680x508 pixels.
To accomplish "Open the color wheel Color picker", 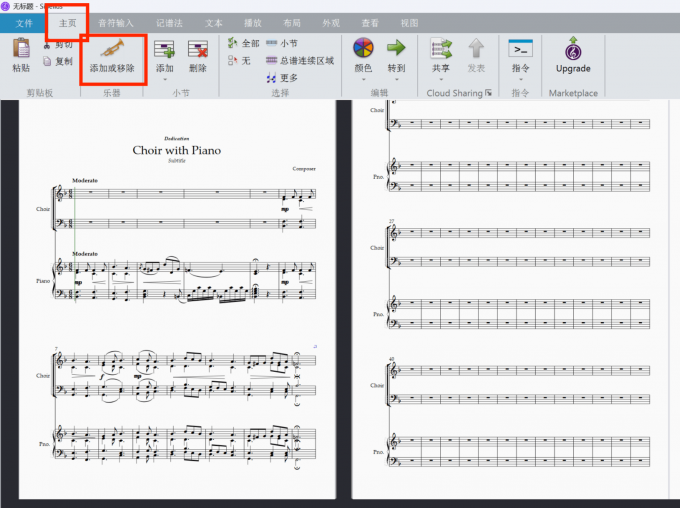I will point(364,48).
